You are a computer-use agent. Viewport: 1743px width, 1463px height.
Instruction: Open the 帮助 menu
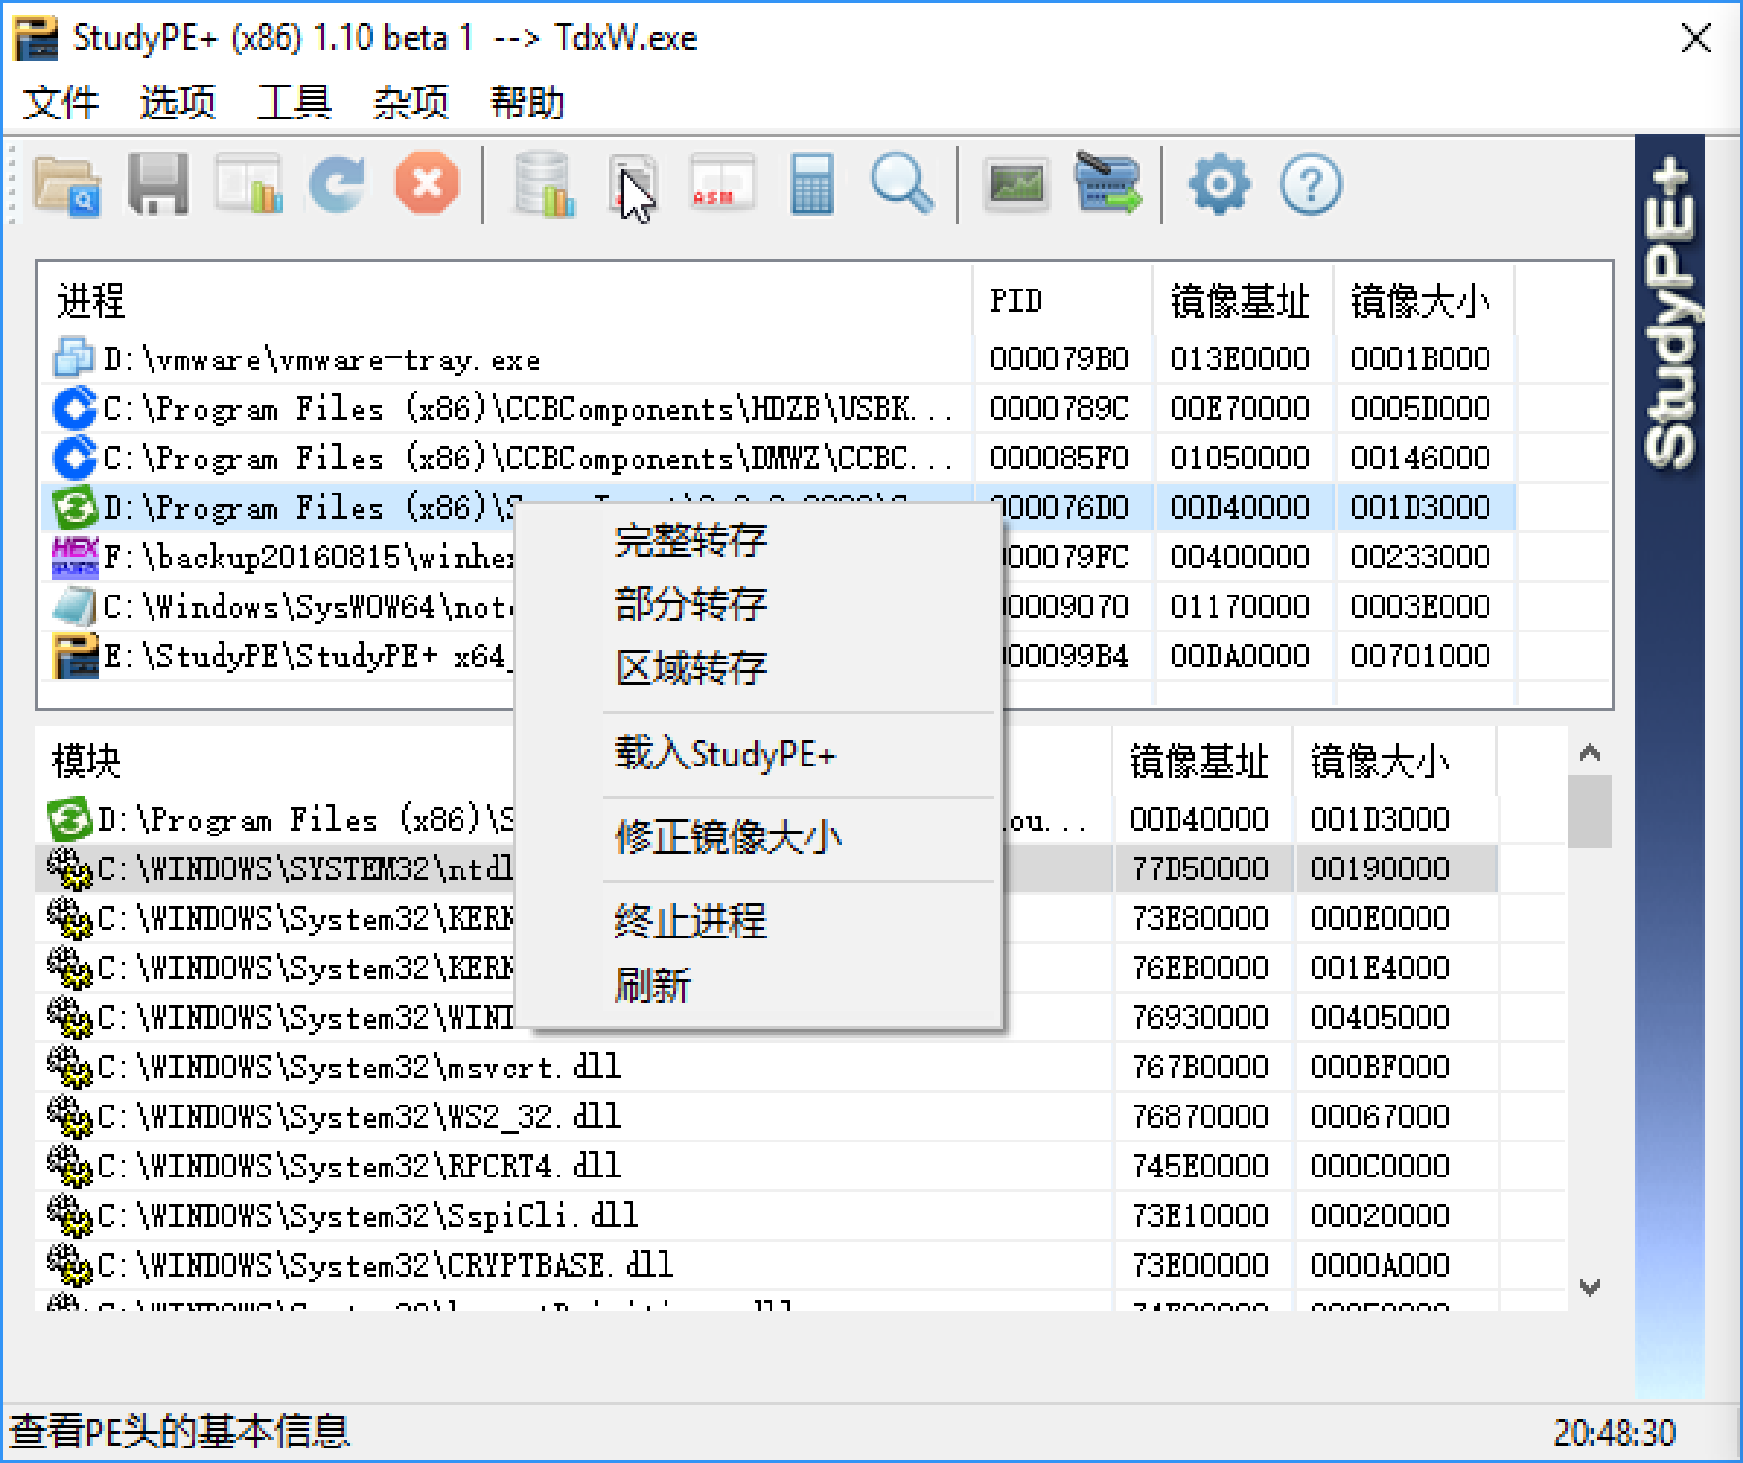point(528,102)
